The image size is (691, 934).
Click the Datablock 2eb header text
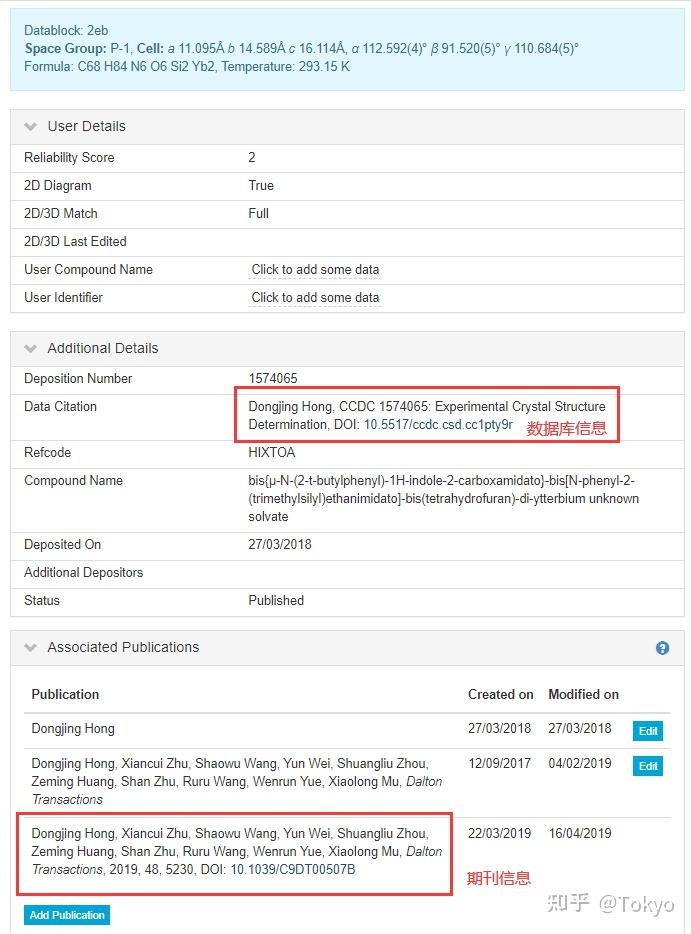pos(65,30)
